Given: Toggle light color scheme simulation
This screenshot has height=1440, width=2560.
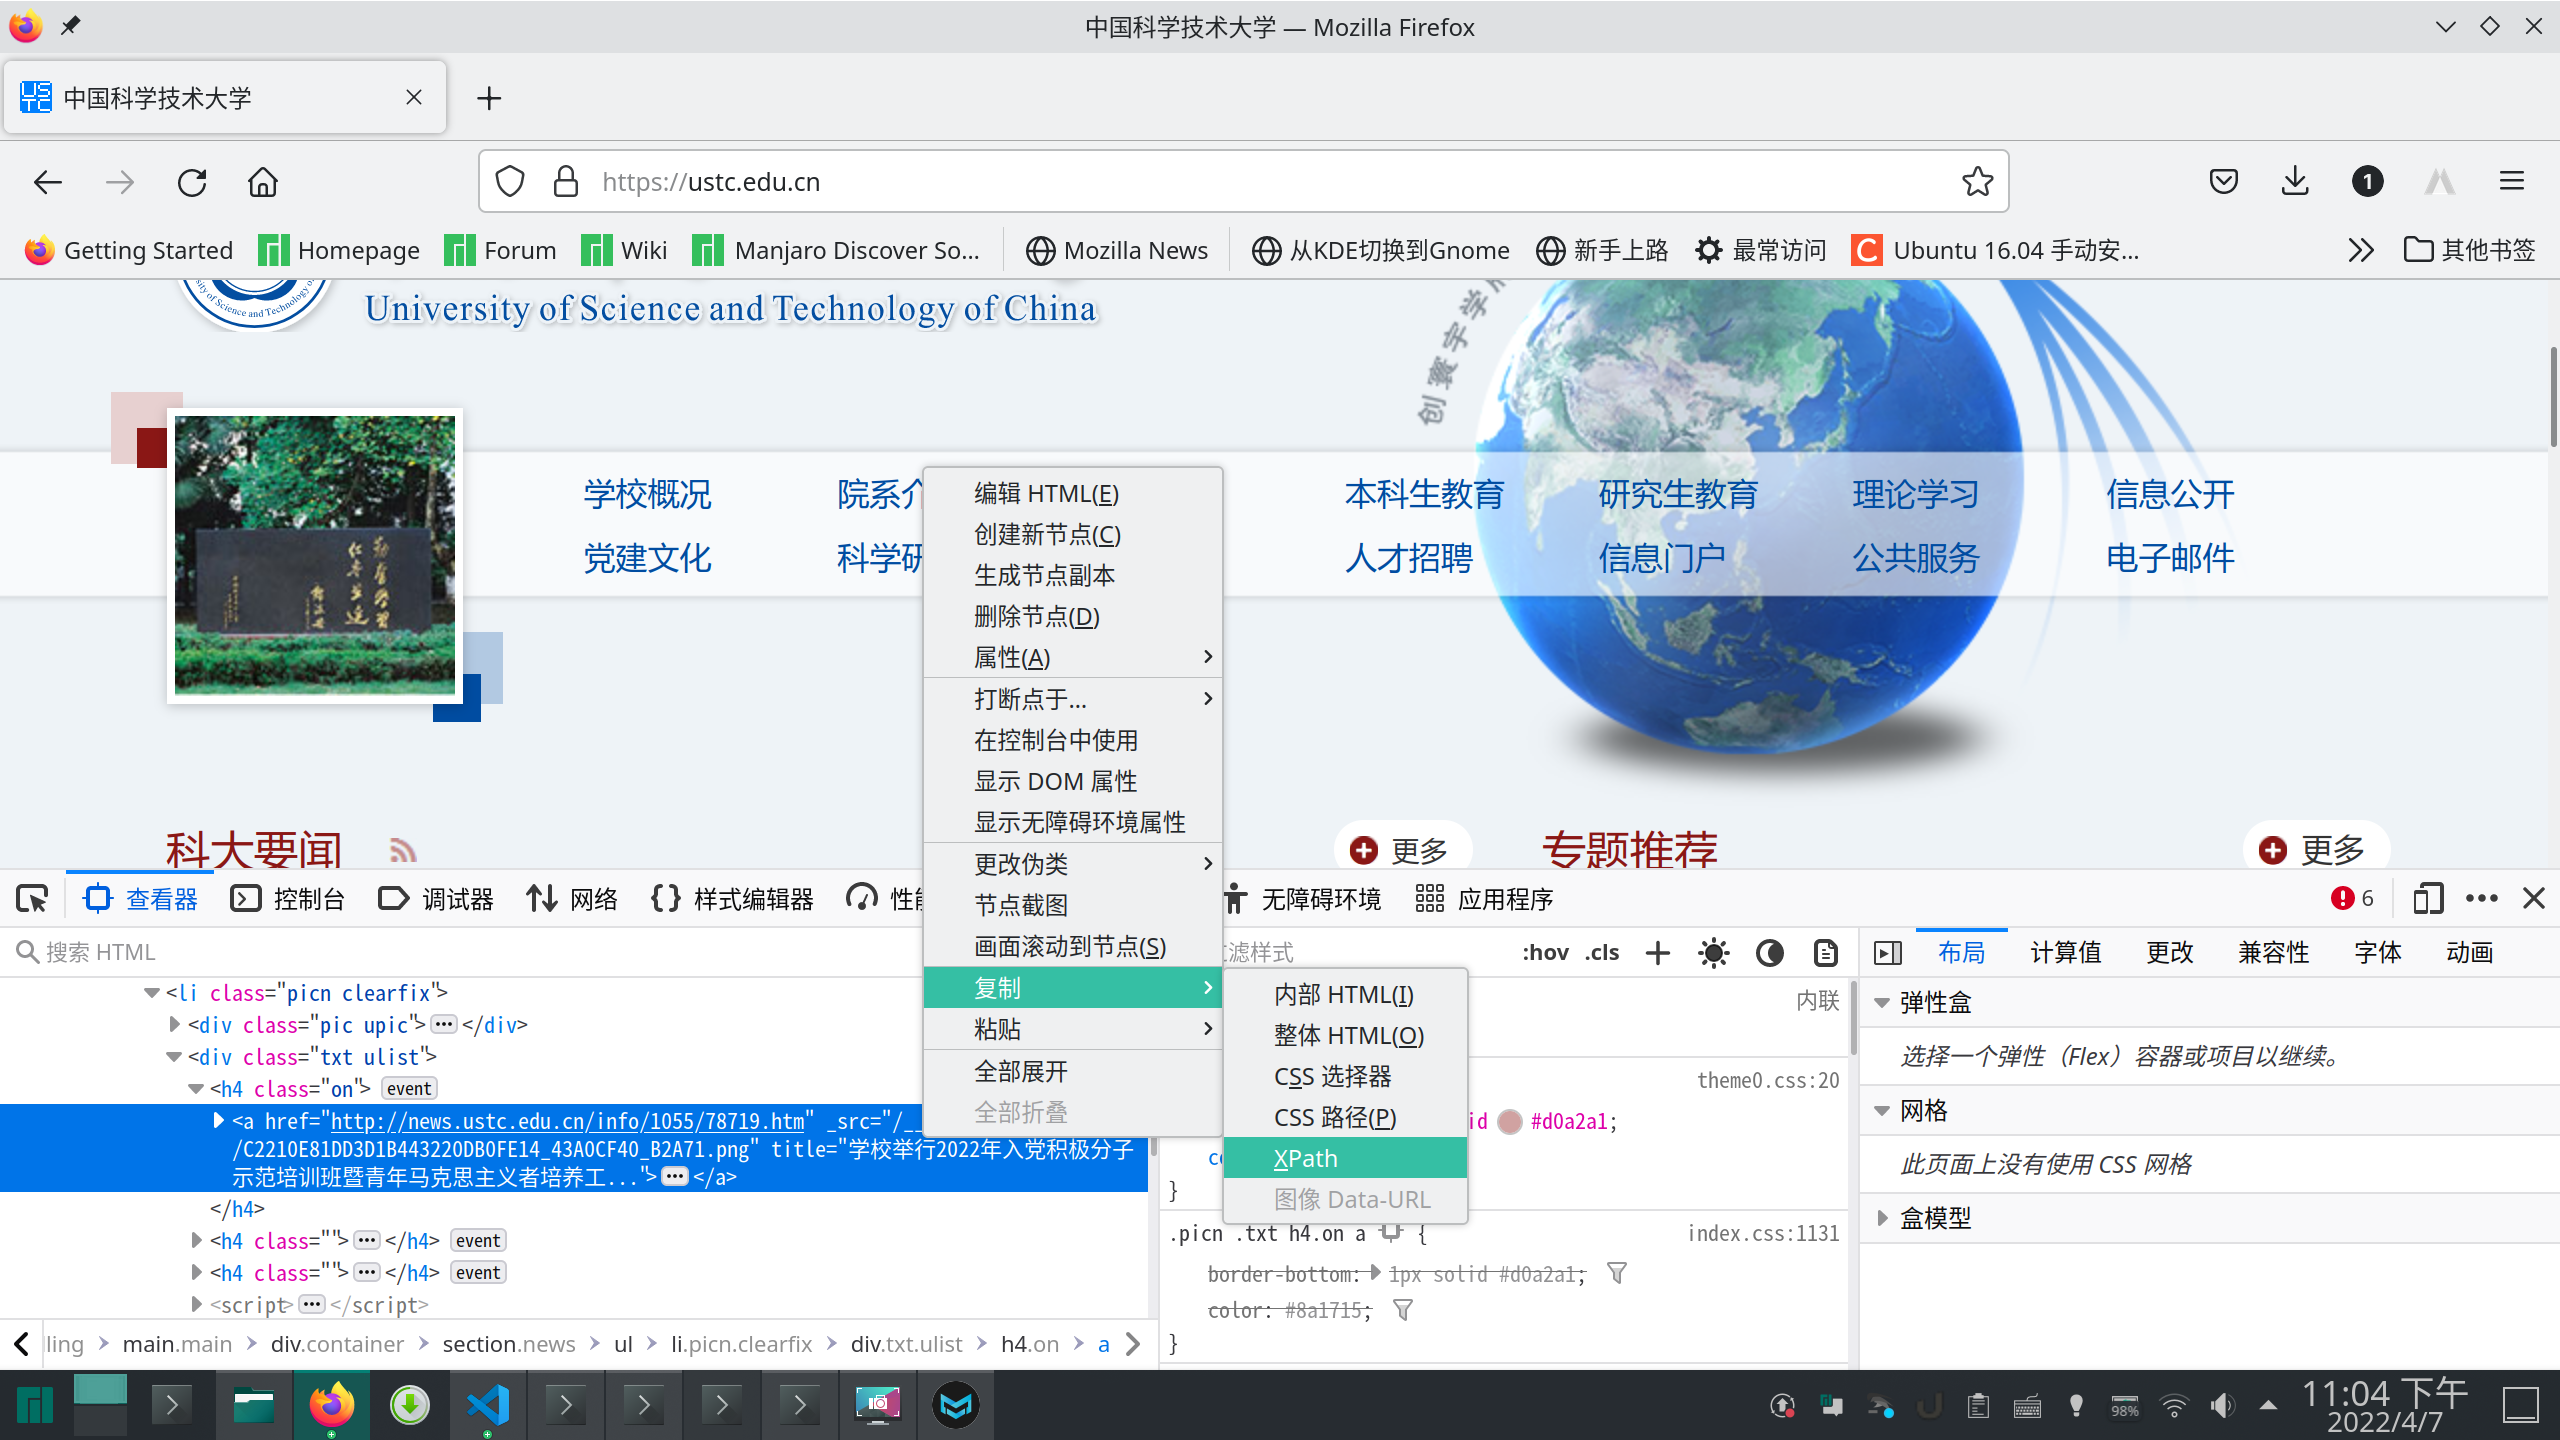Looking at the screenshot, I should pyautogui.click(x=1714, y=953).
